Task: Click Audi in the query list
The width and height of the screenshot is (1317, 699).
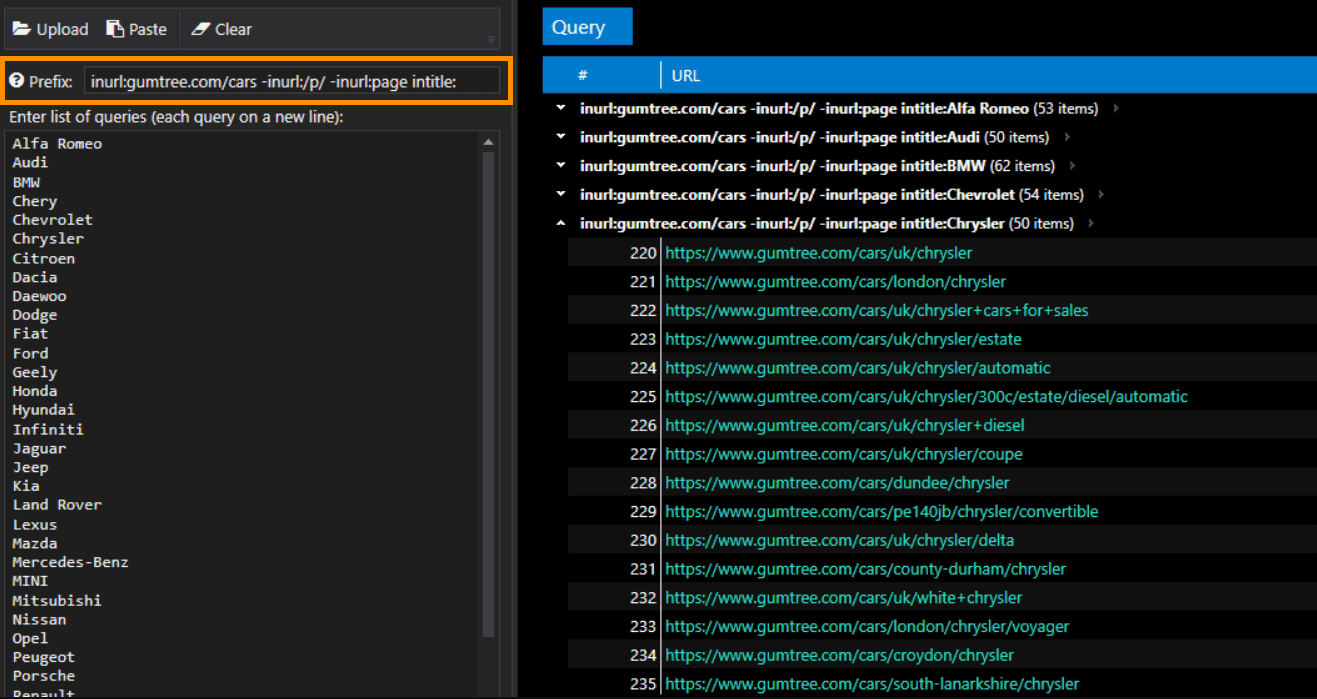Action: pyautogui.click(x=30, y=162)
